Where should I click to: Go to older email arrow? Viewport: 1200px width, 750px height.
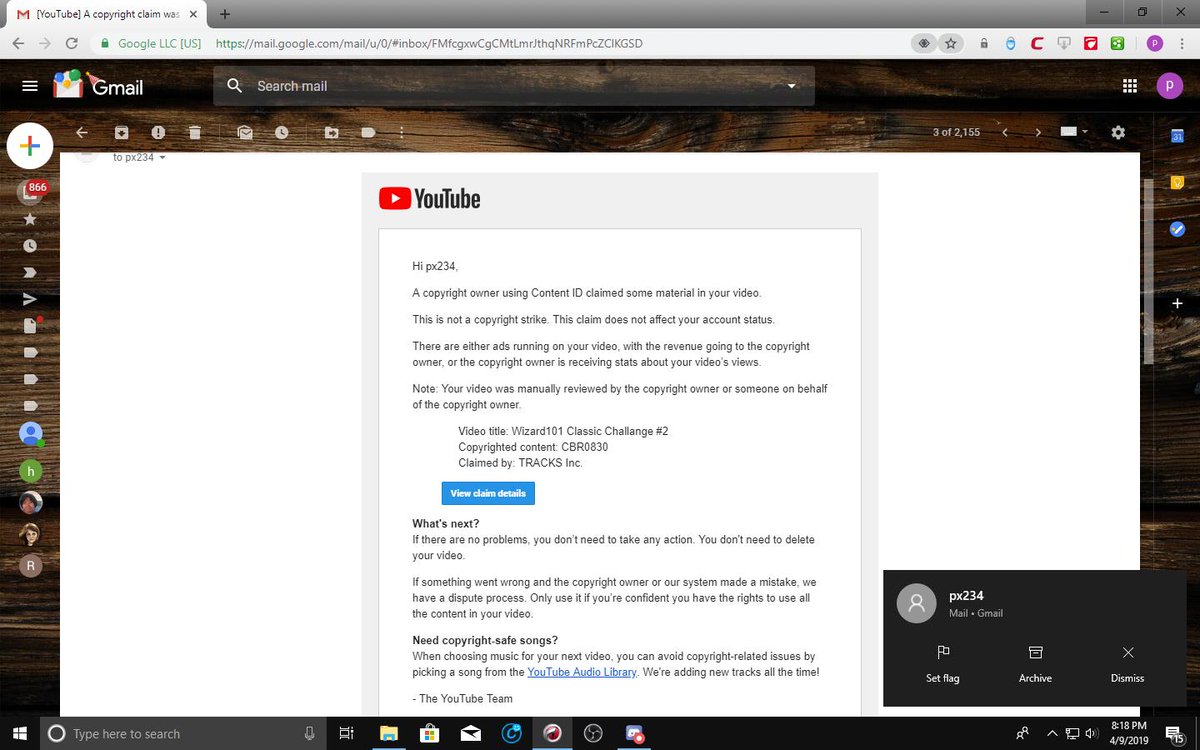coord(1038,132)
